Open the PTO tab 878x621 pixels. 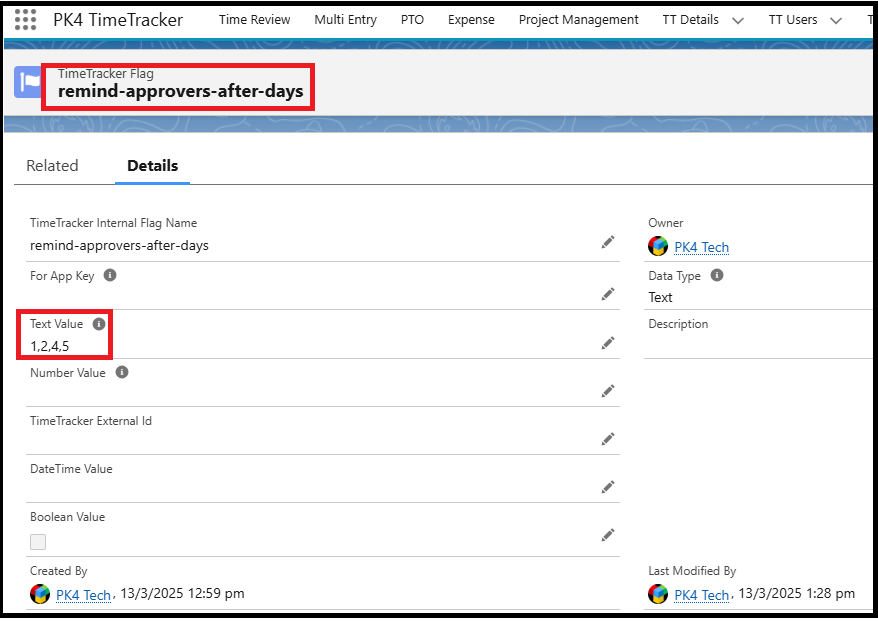[412, 20]
